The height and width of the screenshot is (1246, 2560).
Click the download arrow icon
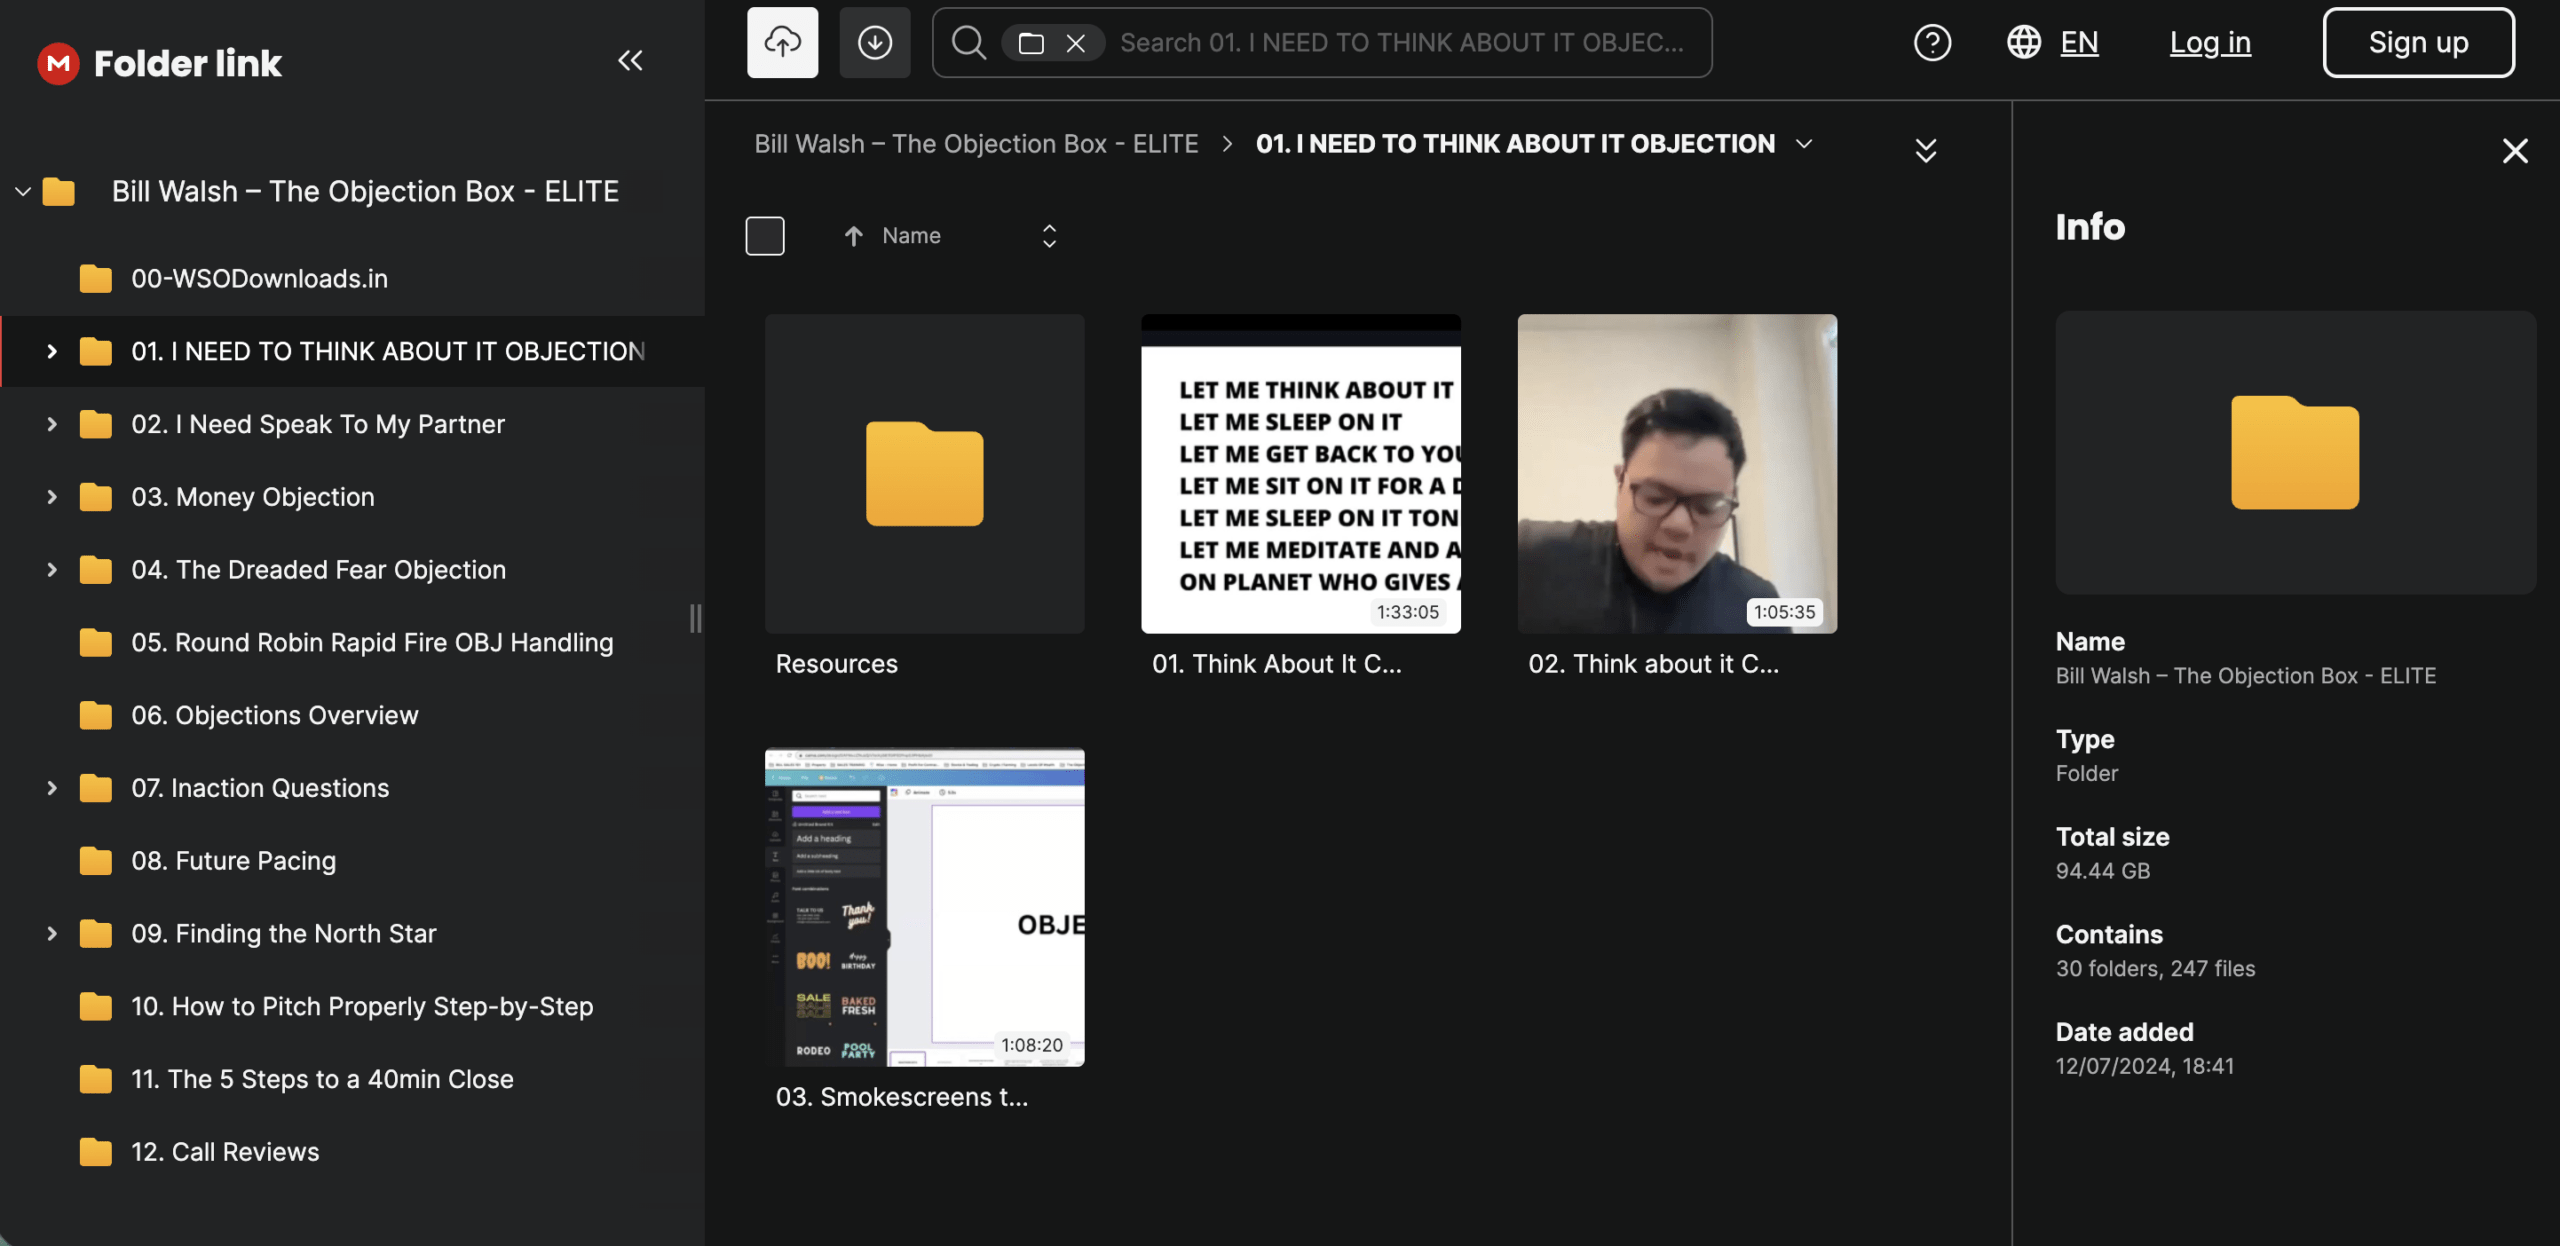(874, 42)
